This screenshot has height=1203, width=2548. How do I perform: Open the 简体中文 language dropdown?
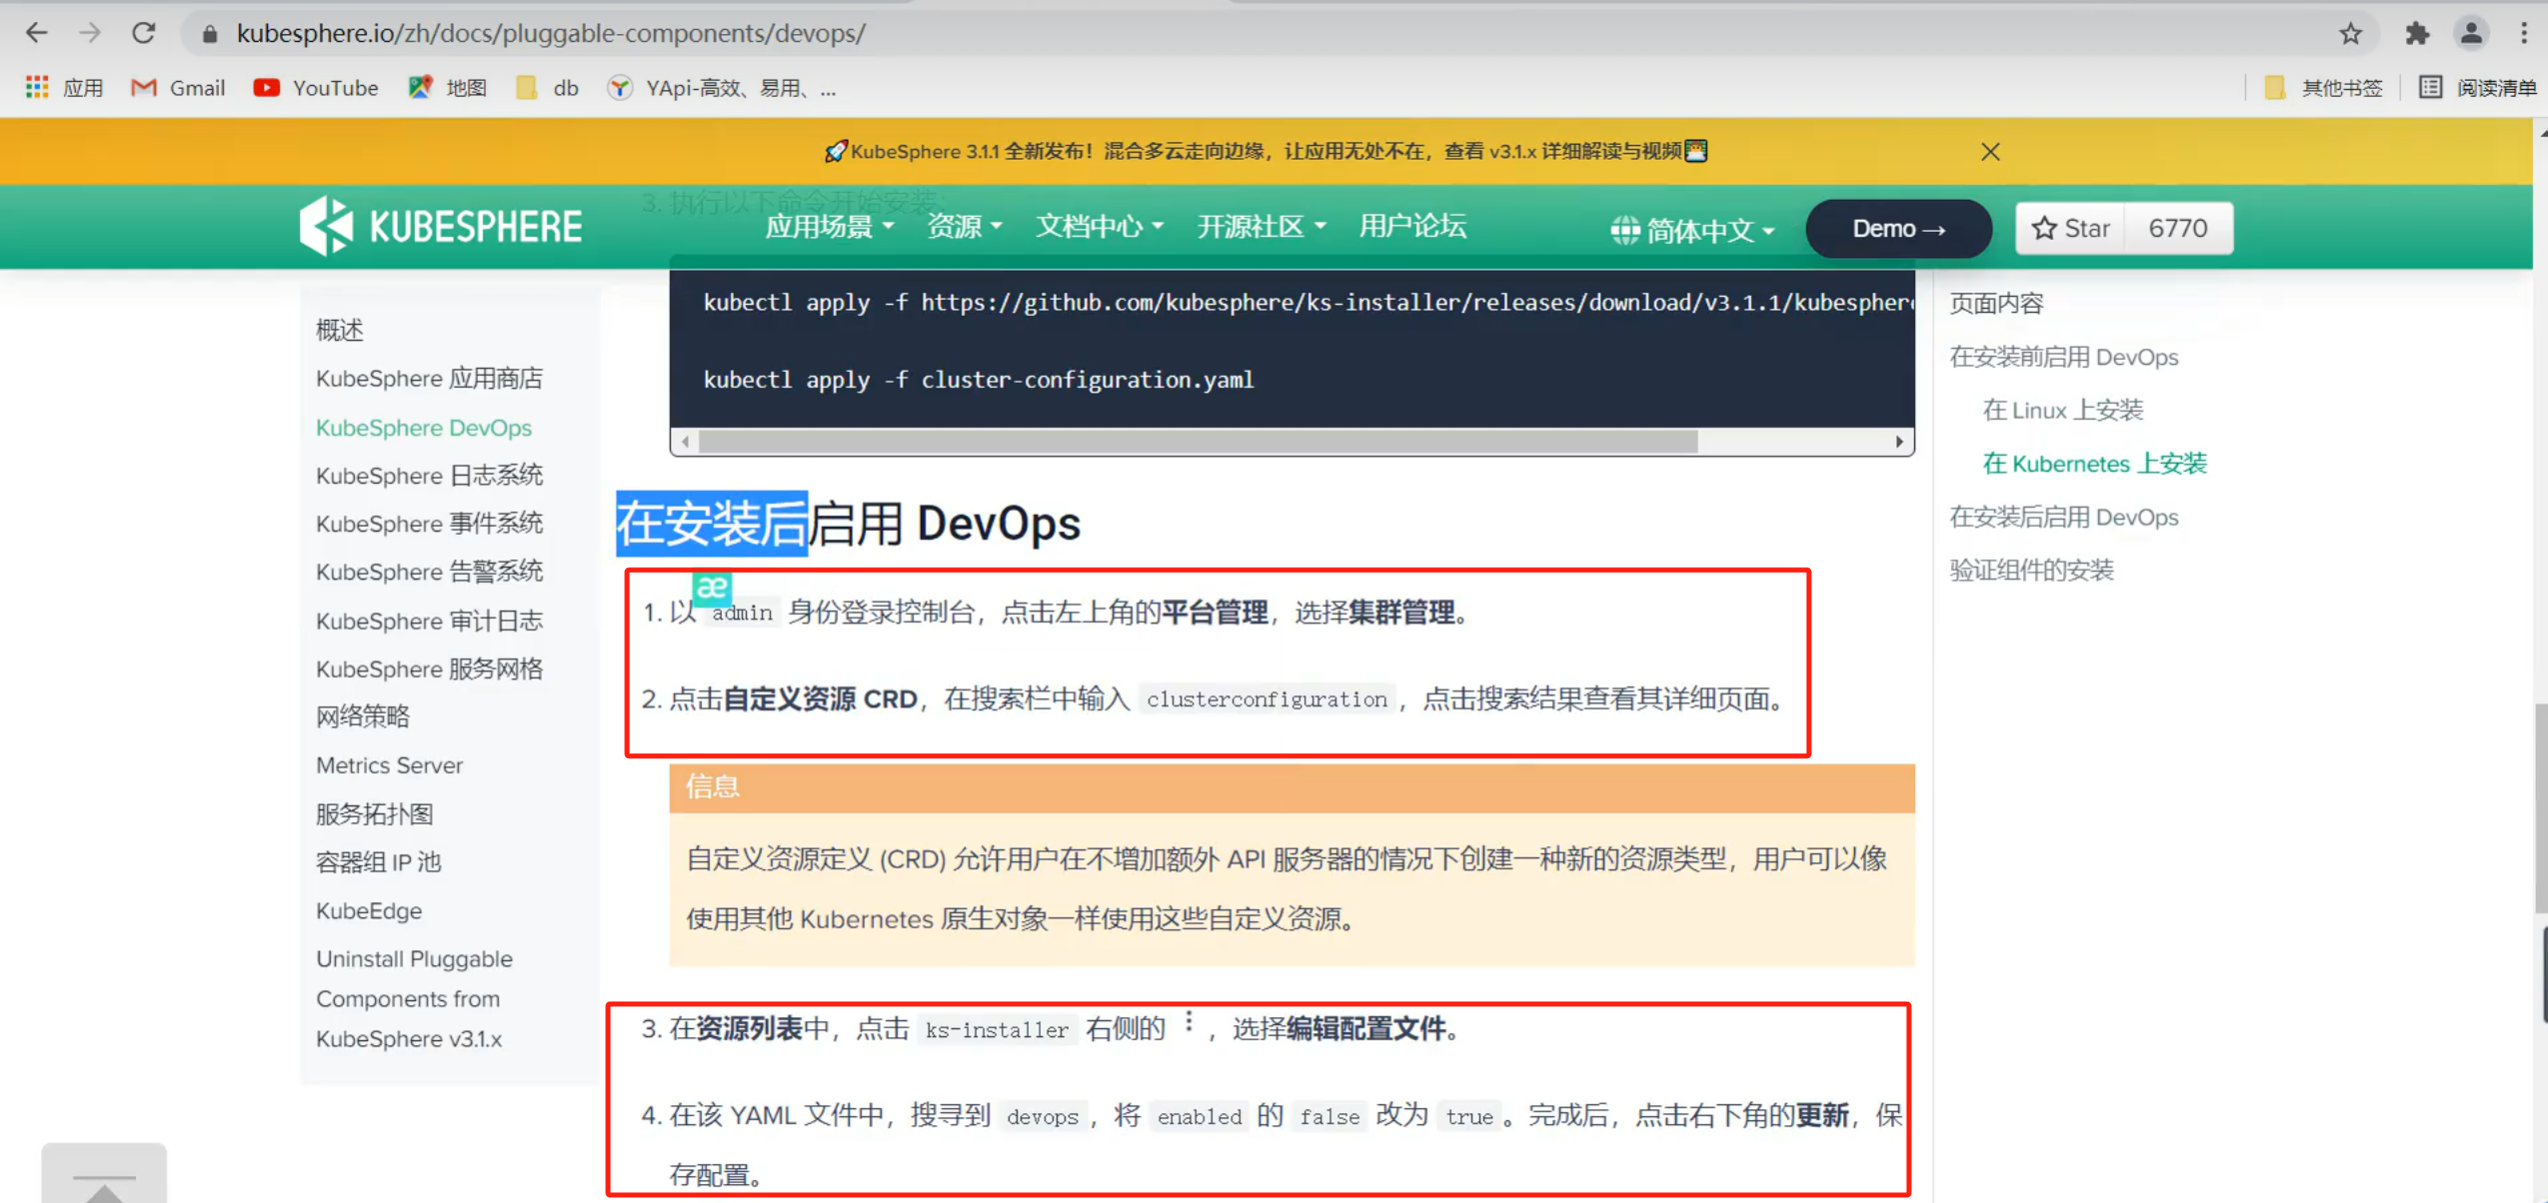(1692, 230)
